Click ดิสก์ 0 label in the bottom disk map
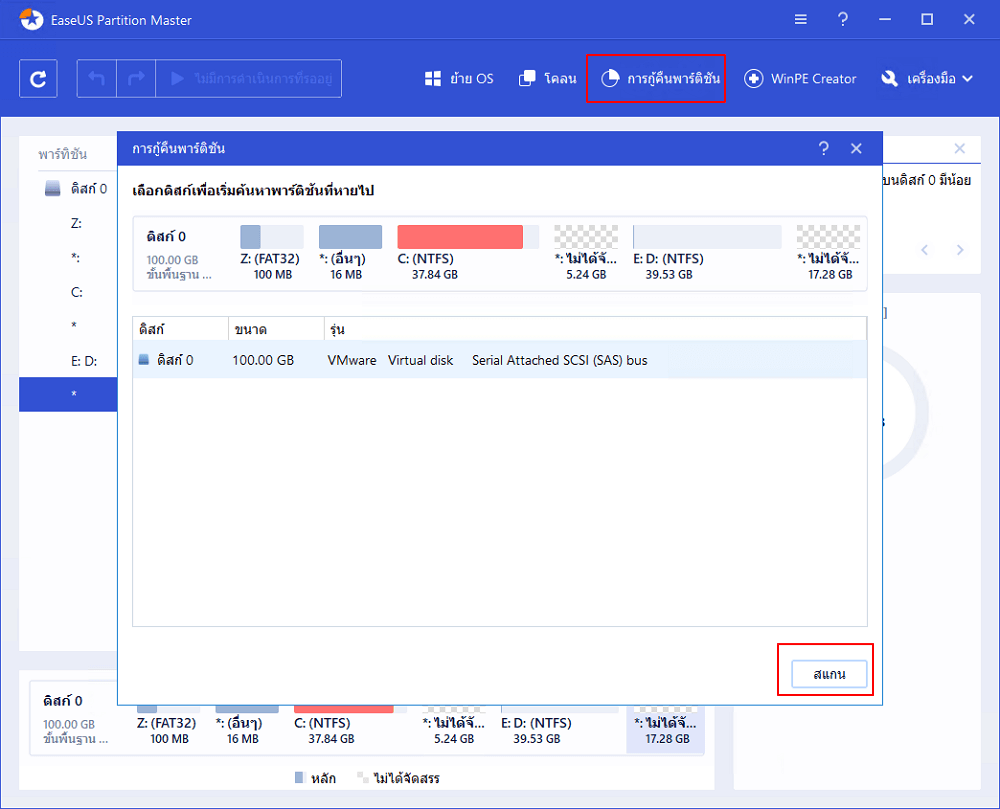Image resolution: width=1000 pixels, height=809 pixels. (62, 701)
